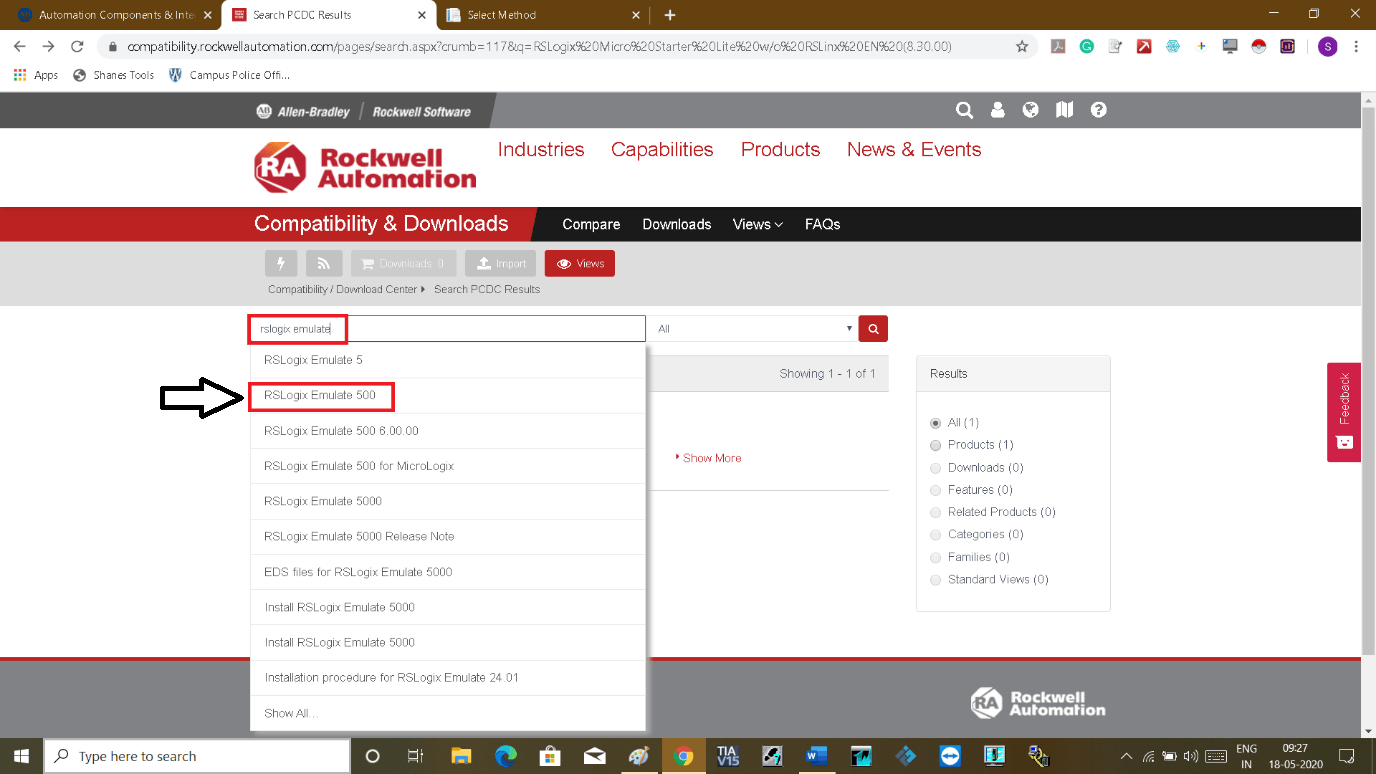Image resolution: width=1376 pixels, height=774 pixels.
Task: Open the Industries menu
Action: tap(541, 149)
